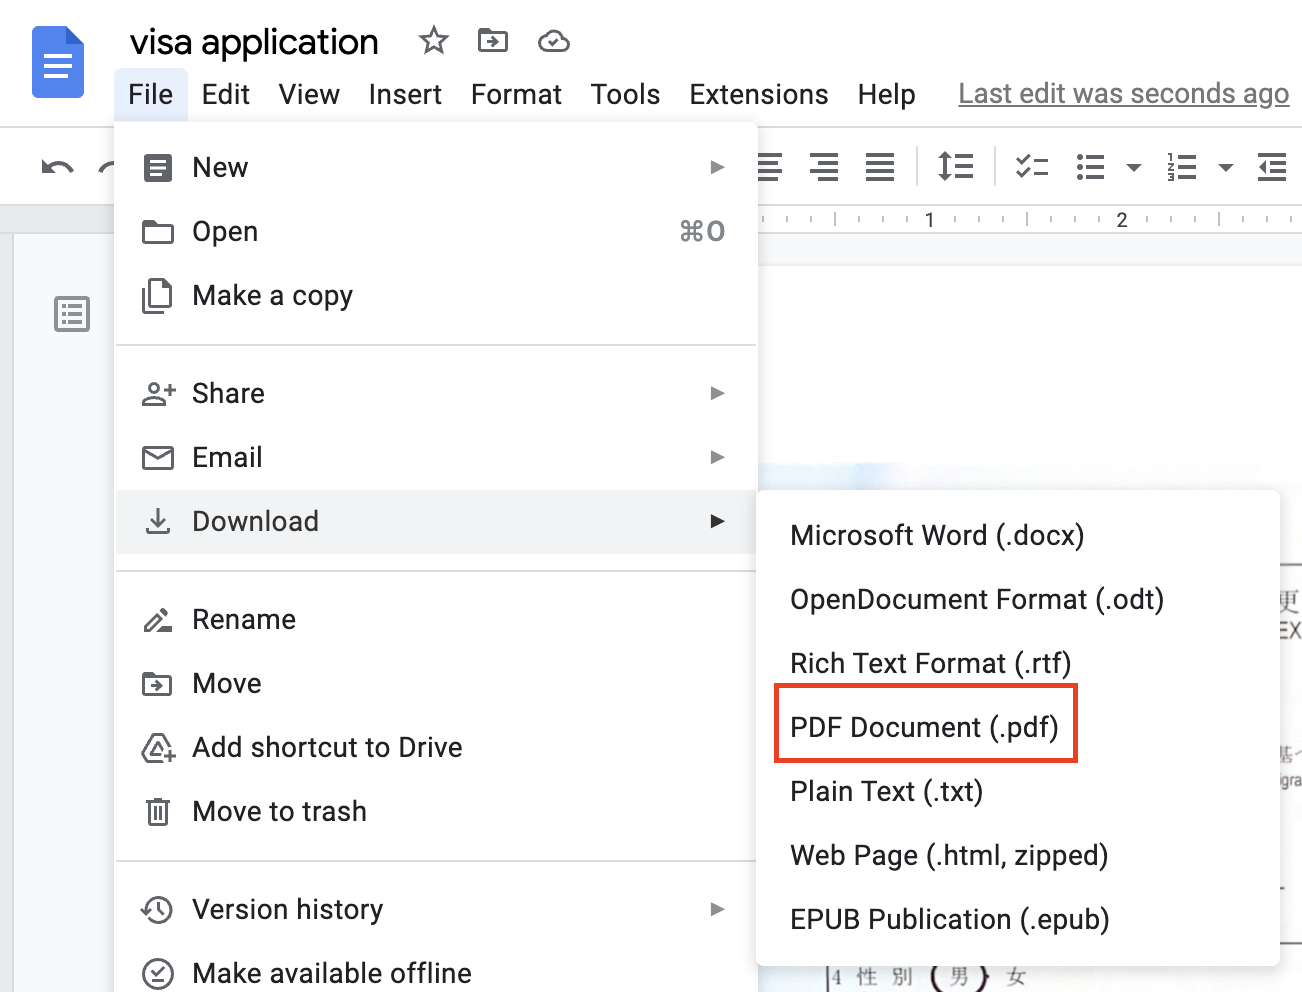
Task: Download as EPUB Publication (.epub)
Action: pos(1018,919)
